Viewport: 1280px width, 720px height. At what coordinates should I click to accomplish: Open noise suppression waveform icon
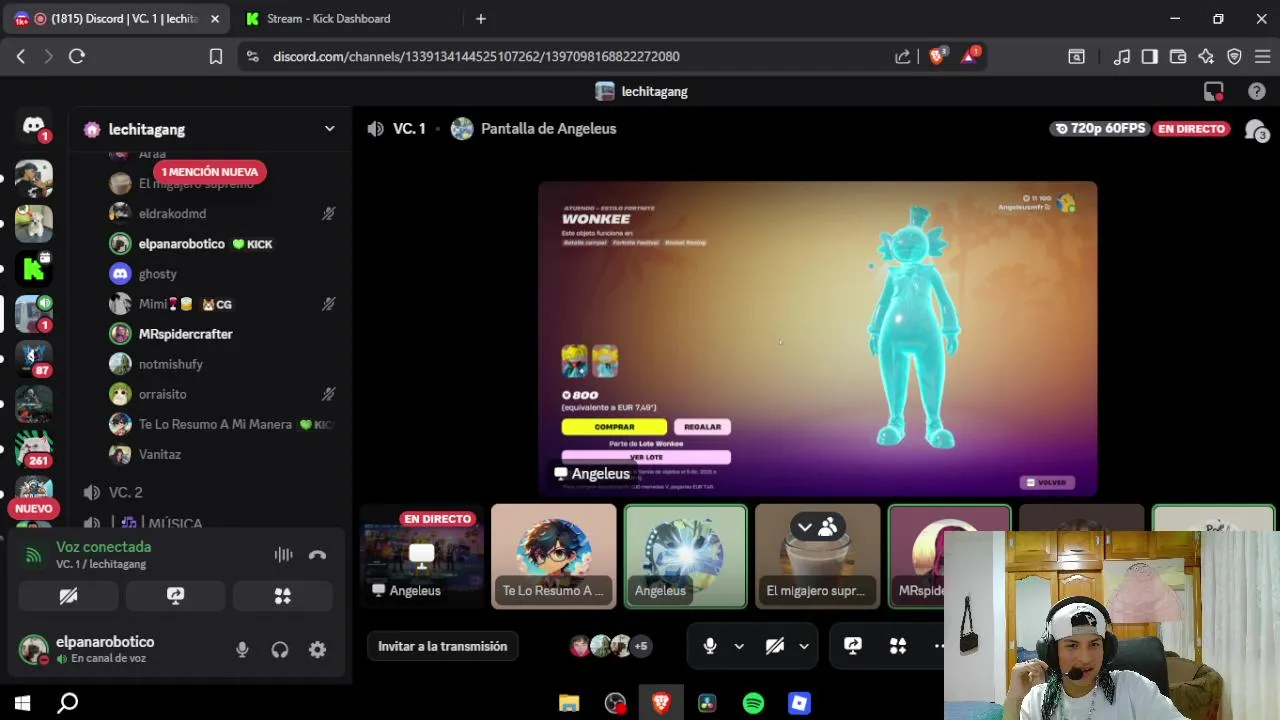point(284,555)
